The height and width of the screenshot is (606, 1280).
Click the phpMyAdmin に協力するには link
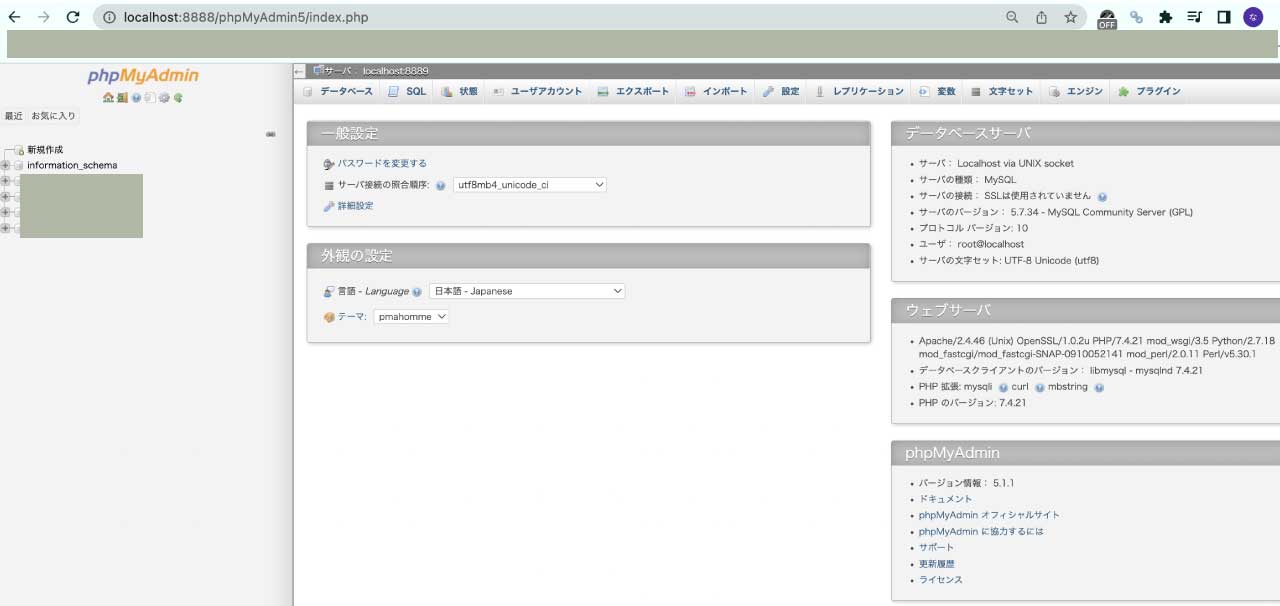[981, 531]
